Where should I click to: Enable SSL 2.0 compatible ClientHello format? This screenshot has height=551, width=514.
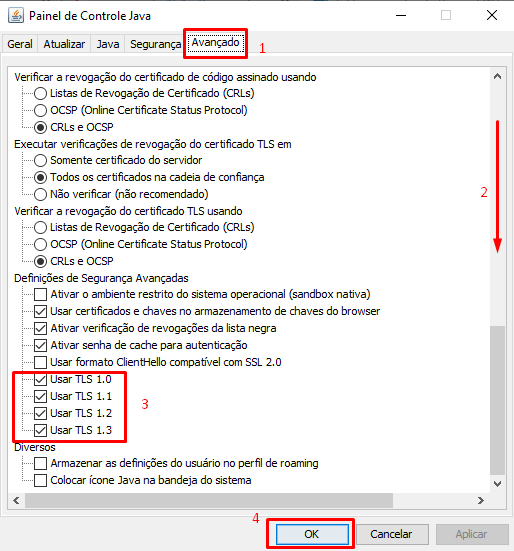tap(40, 362)
